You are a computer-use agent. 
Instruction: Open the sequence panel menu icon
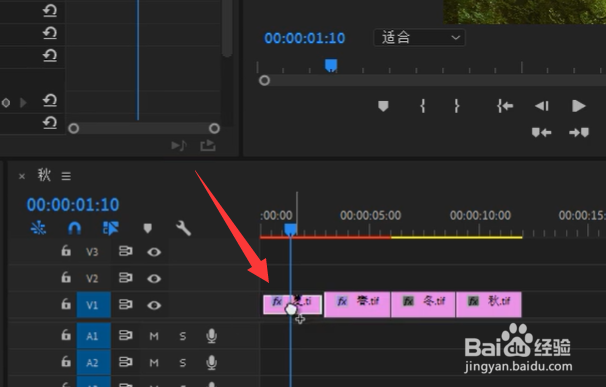[x=66, y=176]
